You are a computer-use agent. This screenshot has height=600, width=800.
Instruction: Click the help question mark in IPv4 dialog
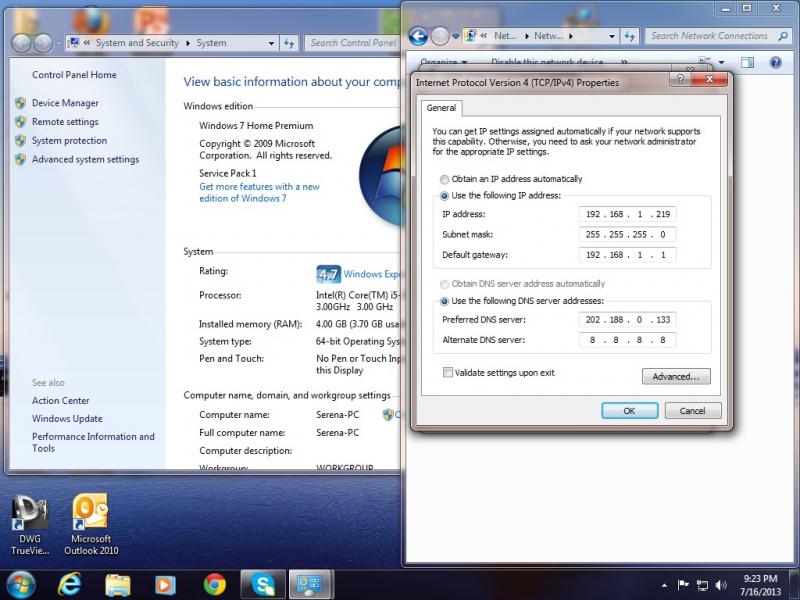tap(680, 79)
